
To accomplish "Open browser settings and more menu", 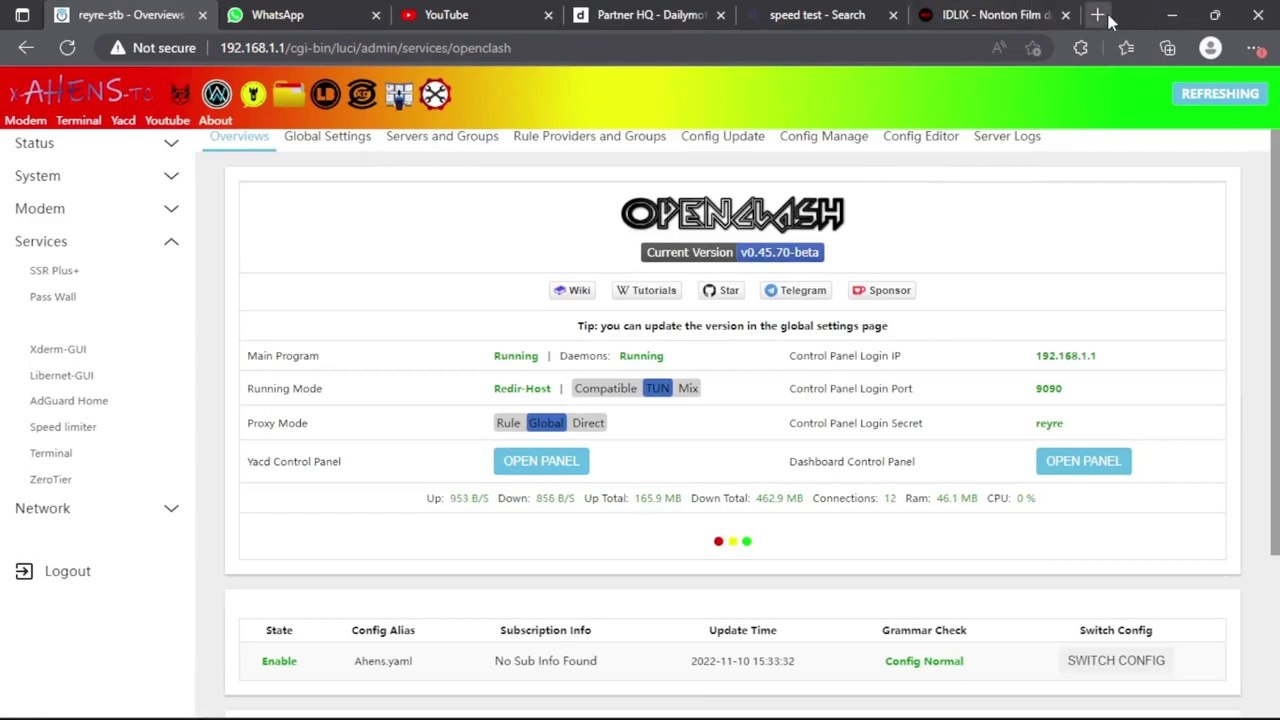I will tap(1254, 48).
